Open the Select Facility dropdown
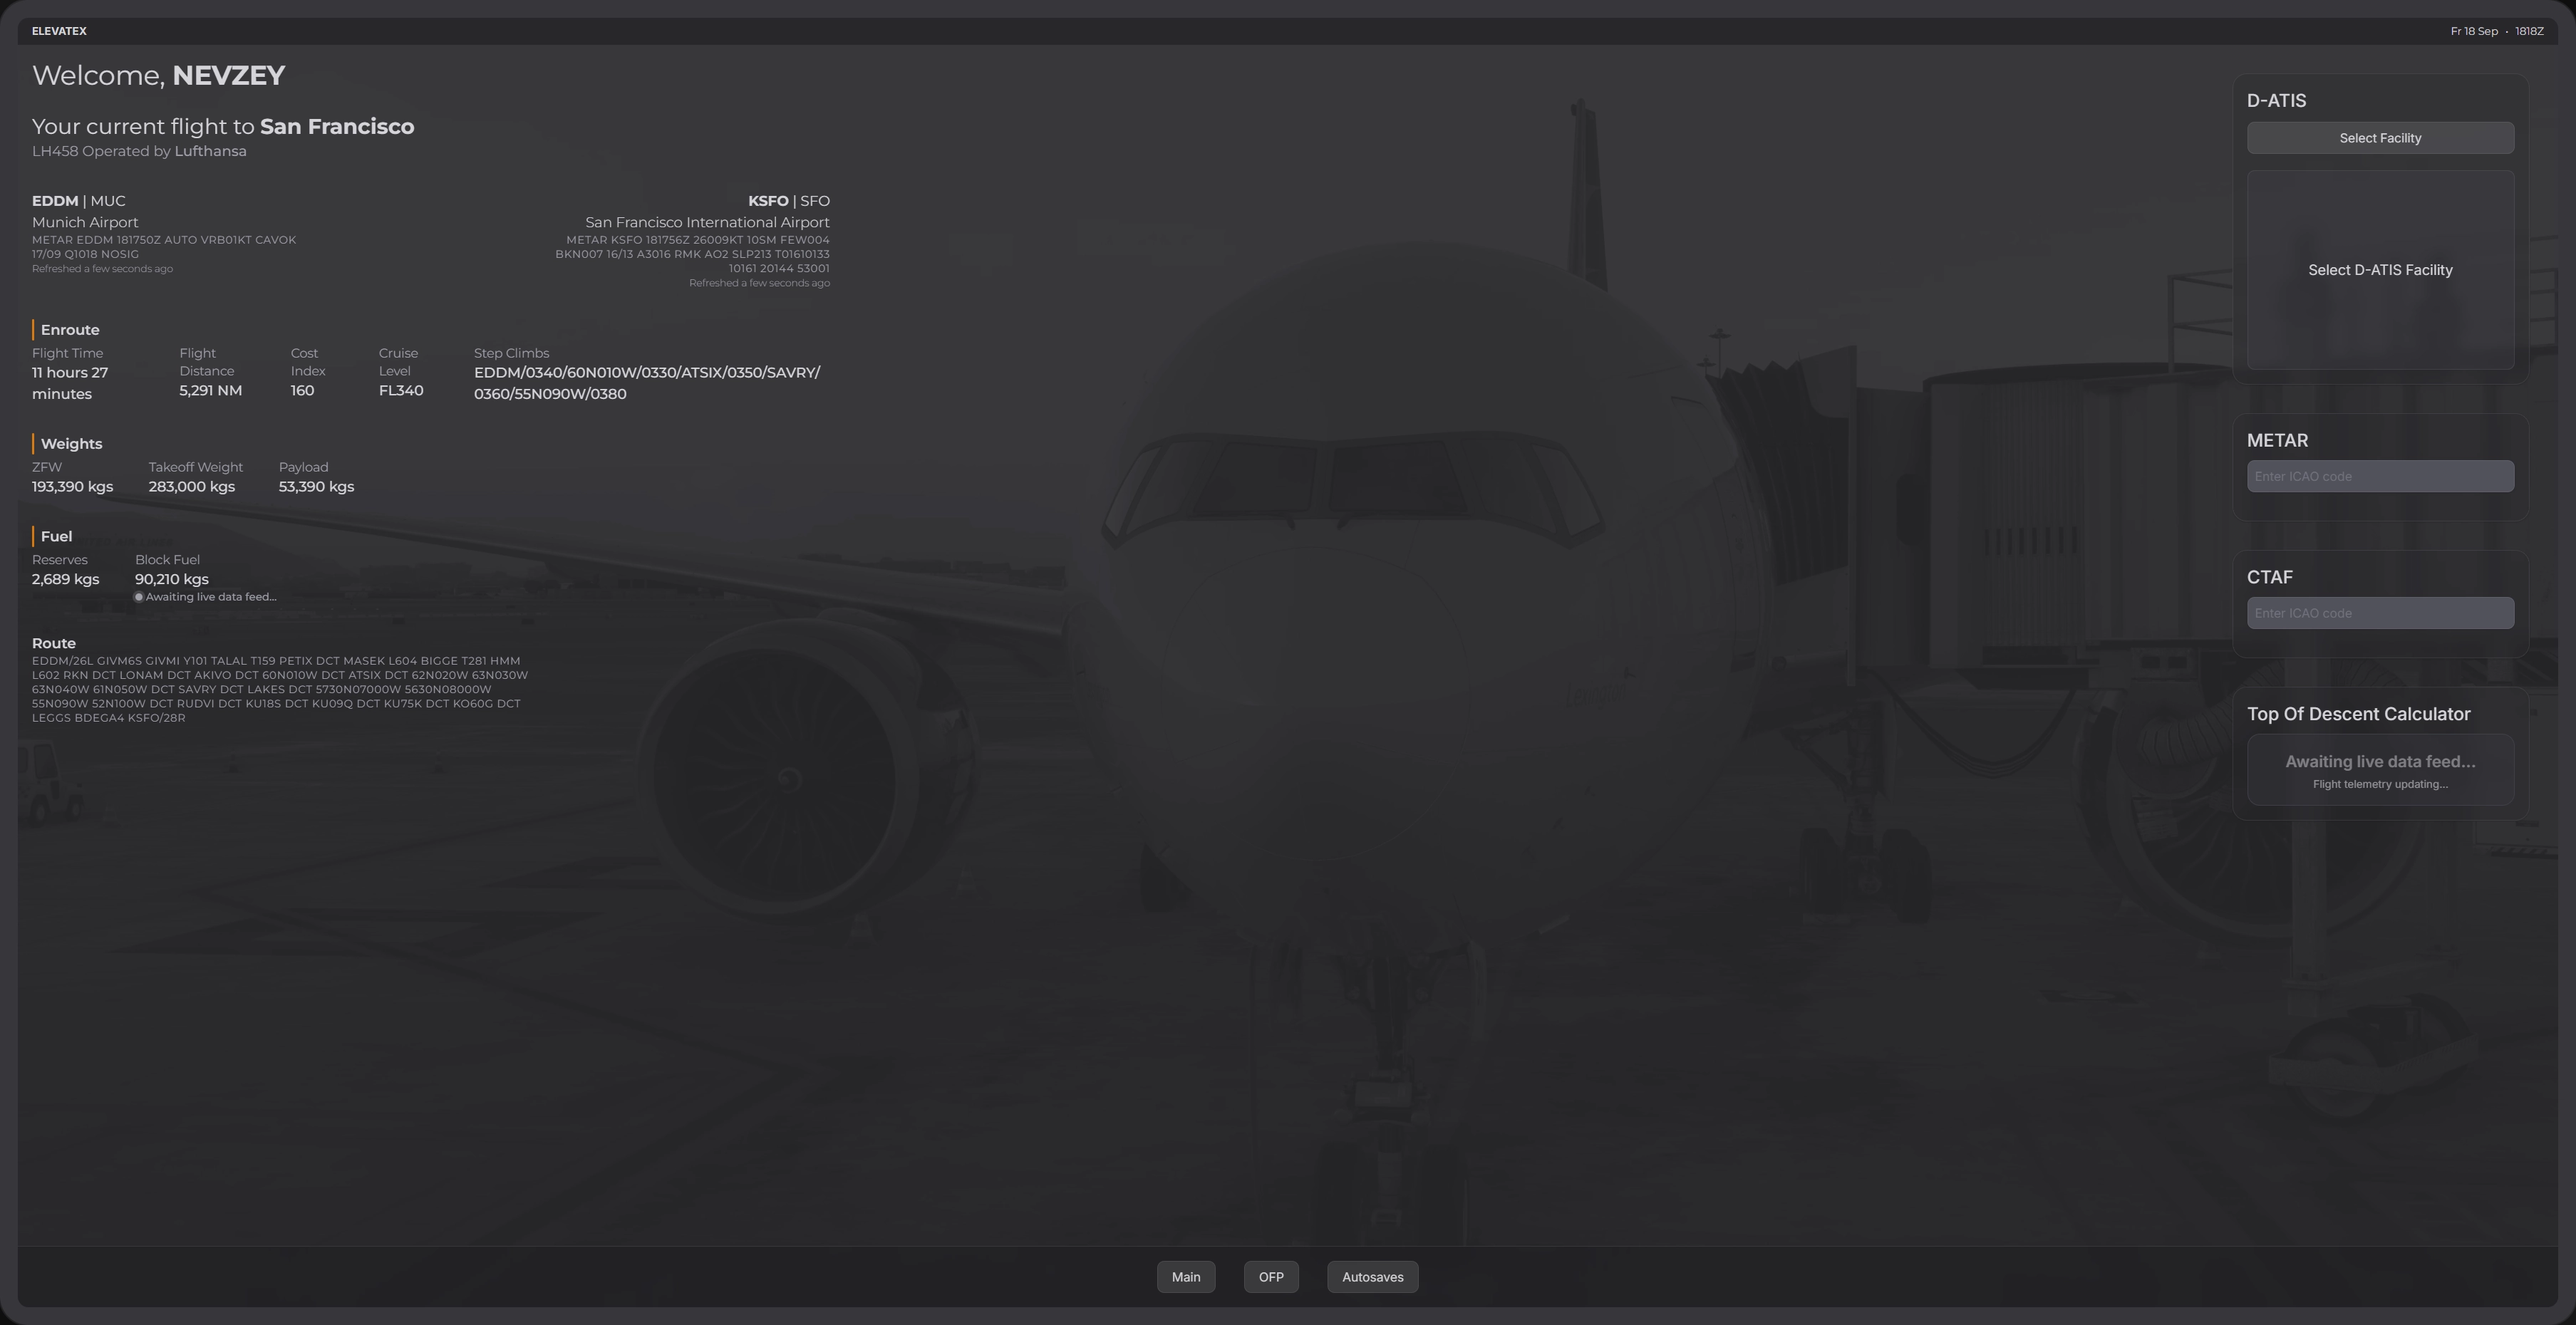The width and height of the screenshot is (2576, 1325). click(2380, 138)
